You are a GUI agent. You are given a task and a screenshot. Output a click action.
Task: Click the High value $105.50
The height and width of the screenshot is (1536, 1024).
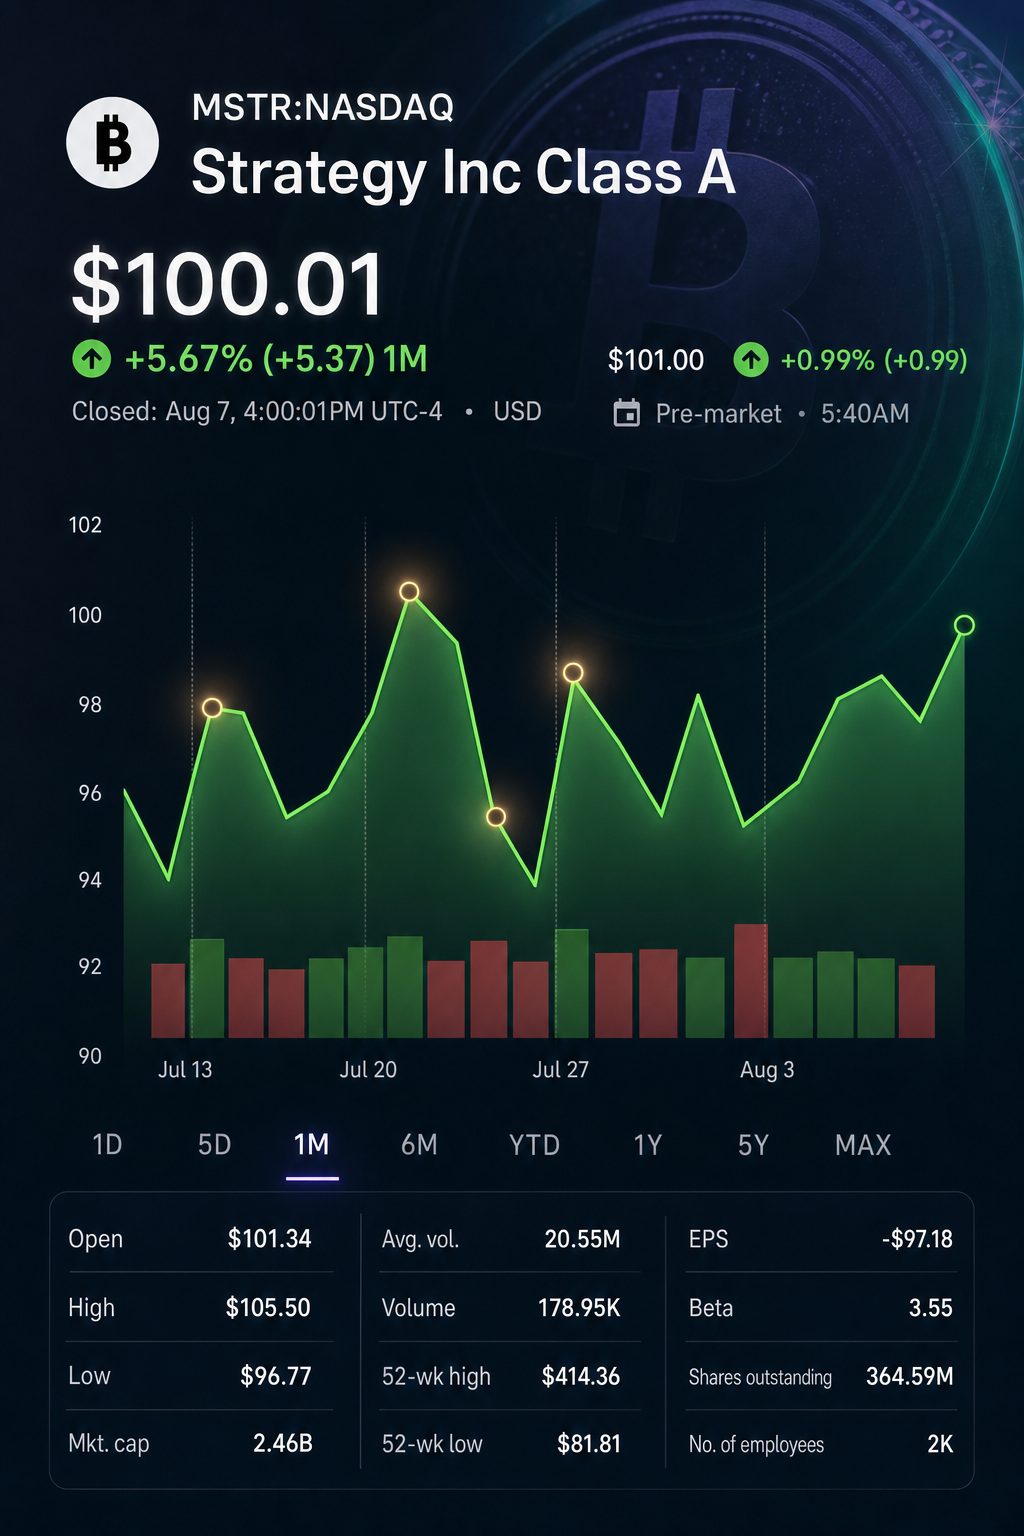(268, 1308)
